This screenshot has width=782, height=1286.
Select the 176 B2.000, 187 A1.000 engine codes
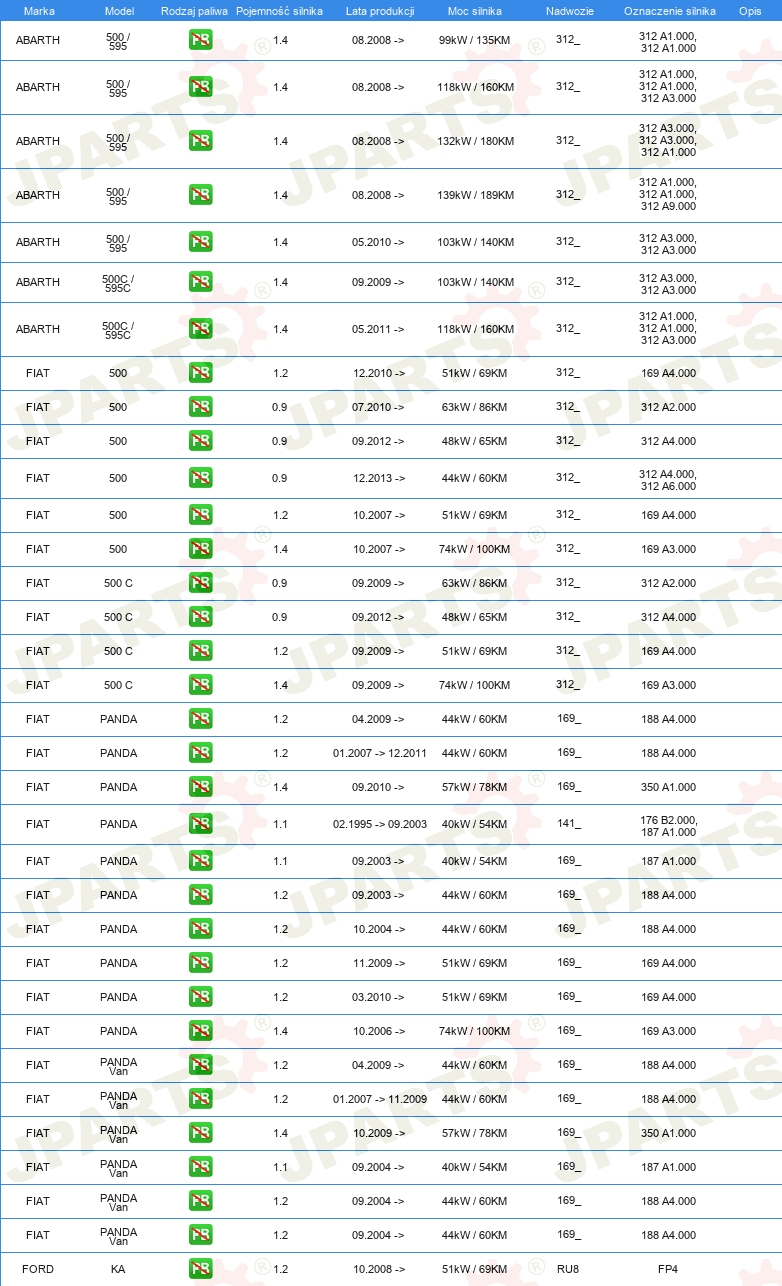[x=668, y=826]
